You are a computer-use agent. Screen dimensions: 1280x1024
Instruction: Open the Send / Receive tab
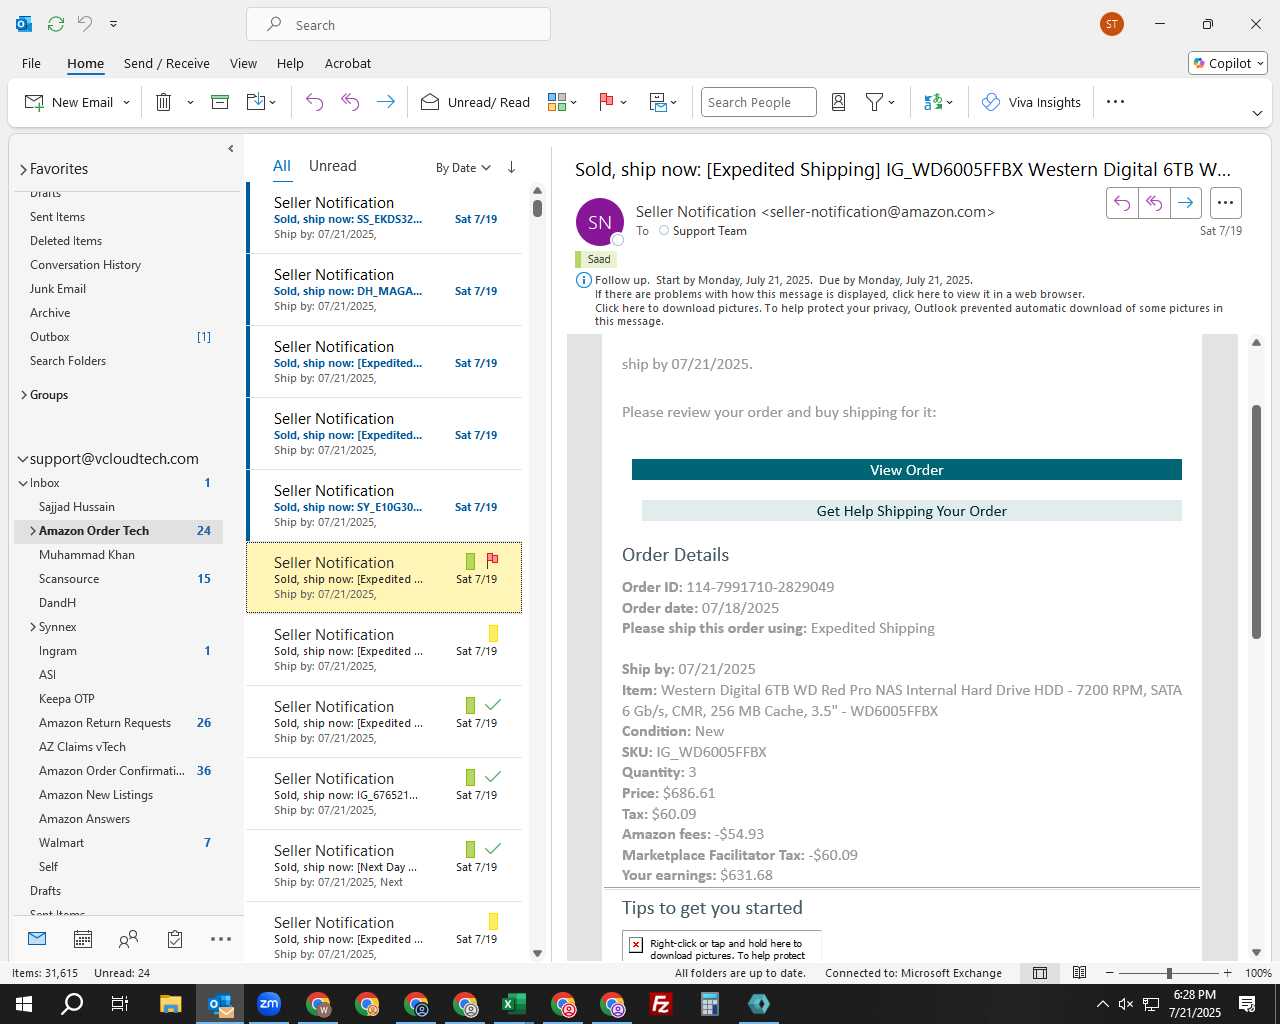[167, 63]
